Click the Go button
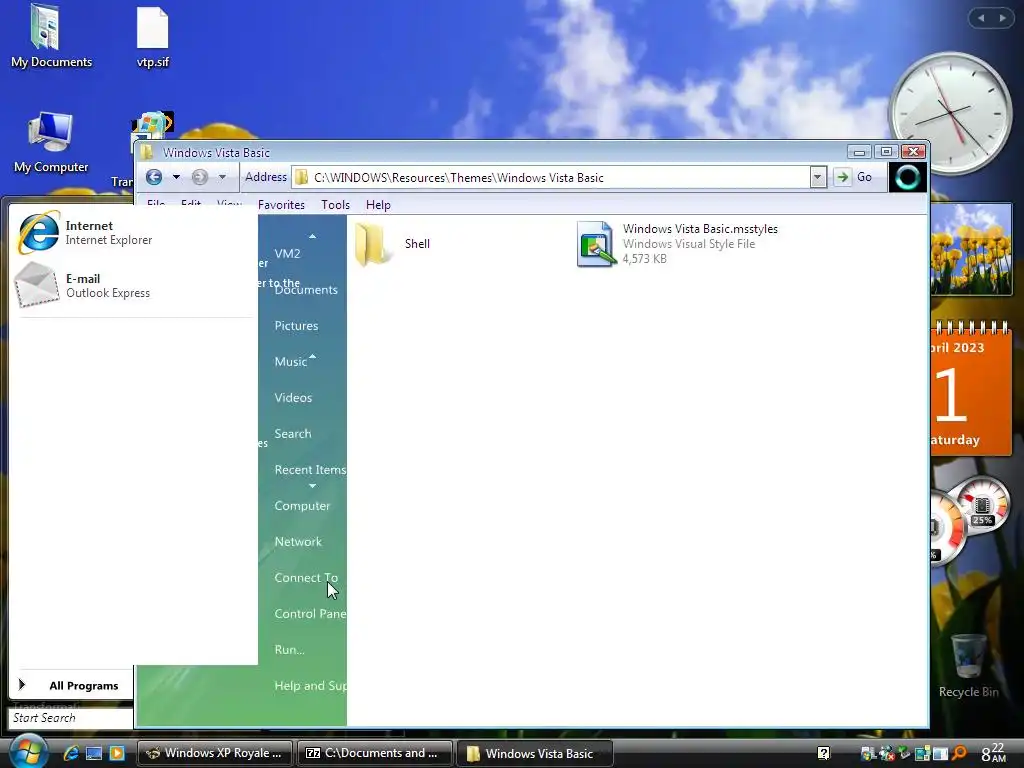 click(855, 177)
